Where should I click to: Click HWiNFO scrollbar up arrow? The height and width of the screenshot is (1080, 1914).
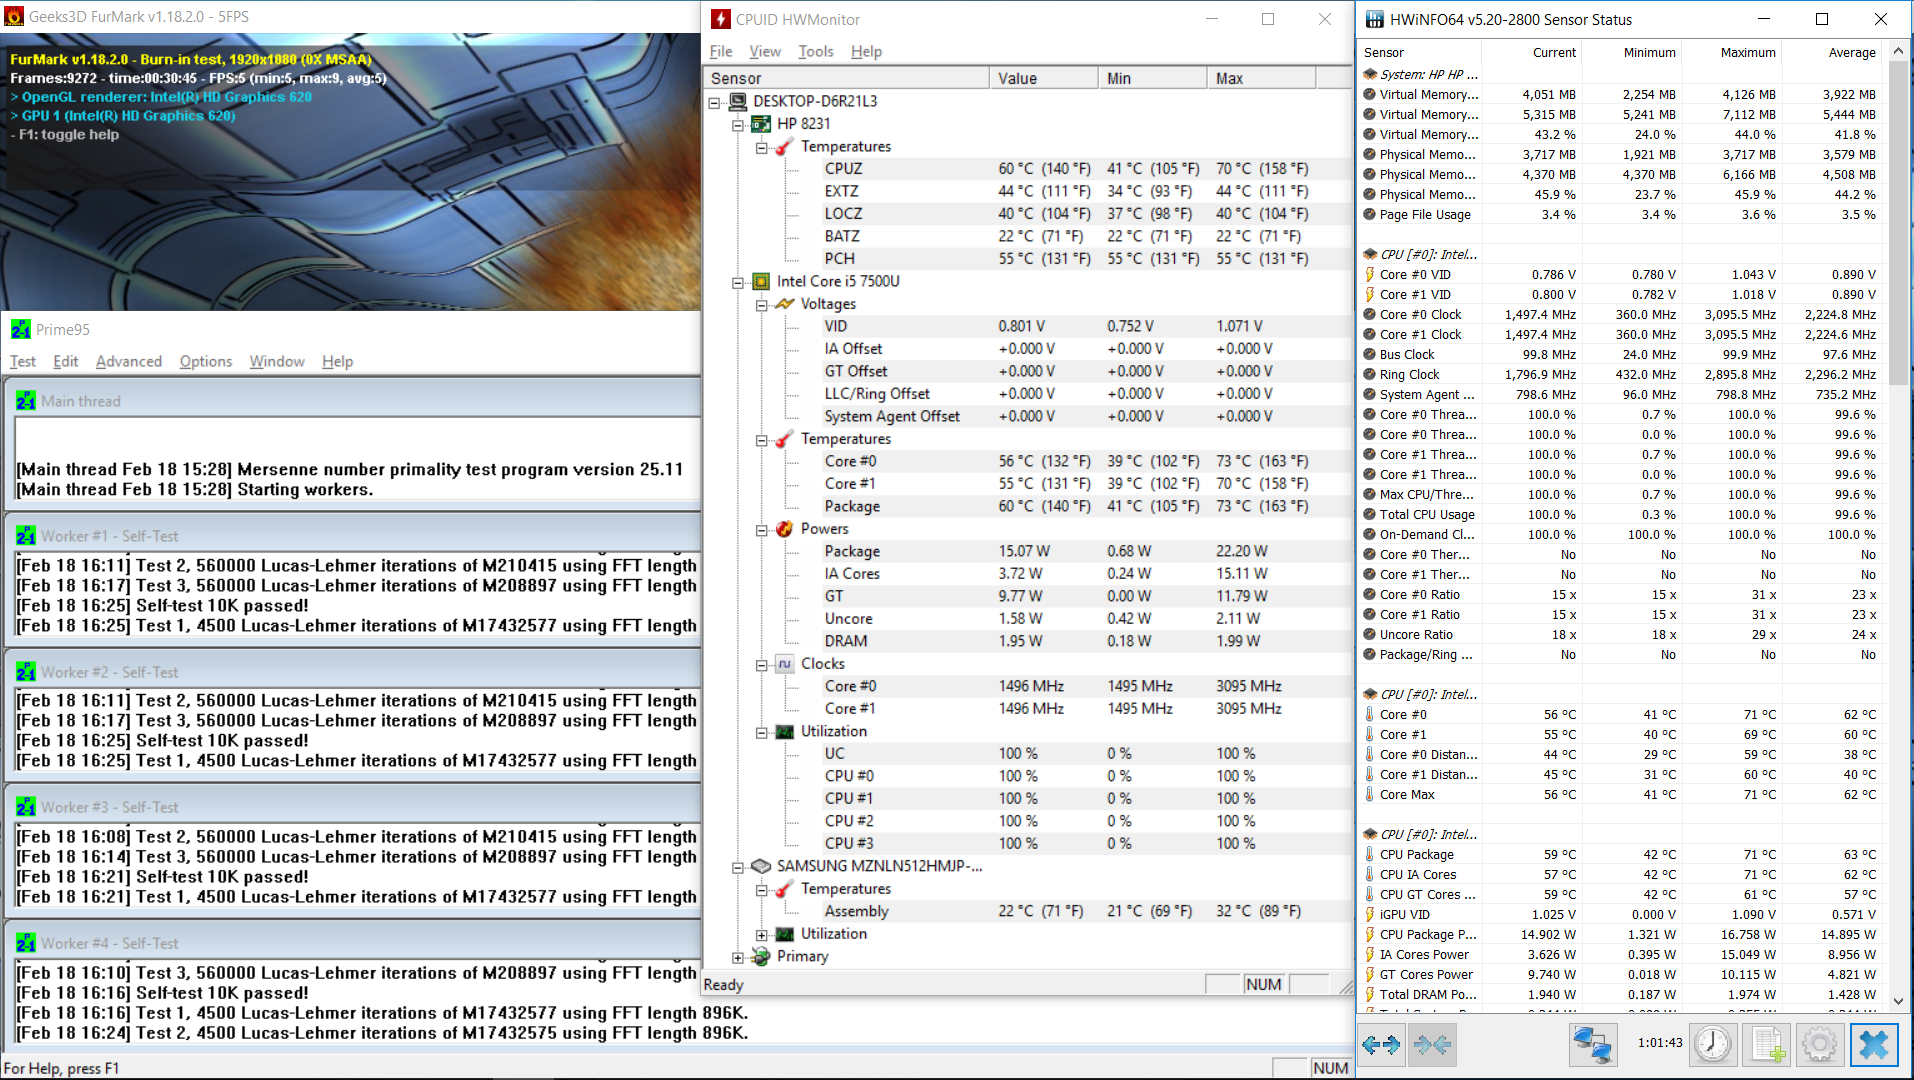[1898, 51]
